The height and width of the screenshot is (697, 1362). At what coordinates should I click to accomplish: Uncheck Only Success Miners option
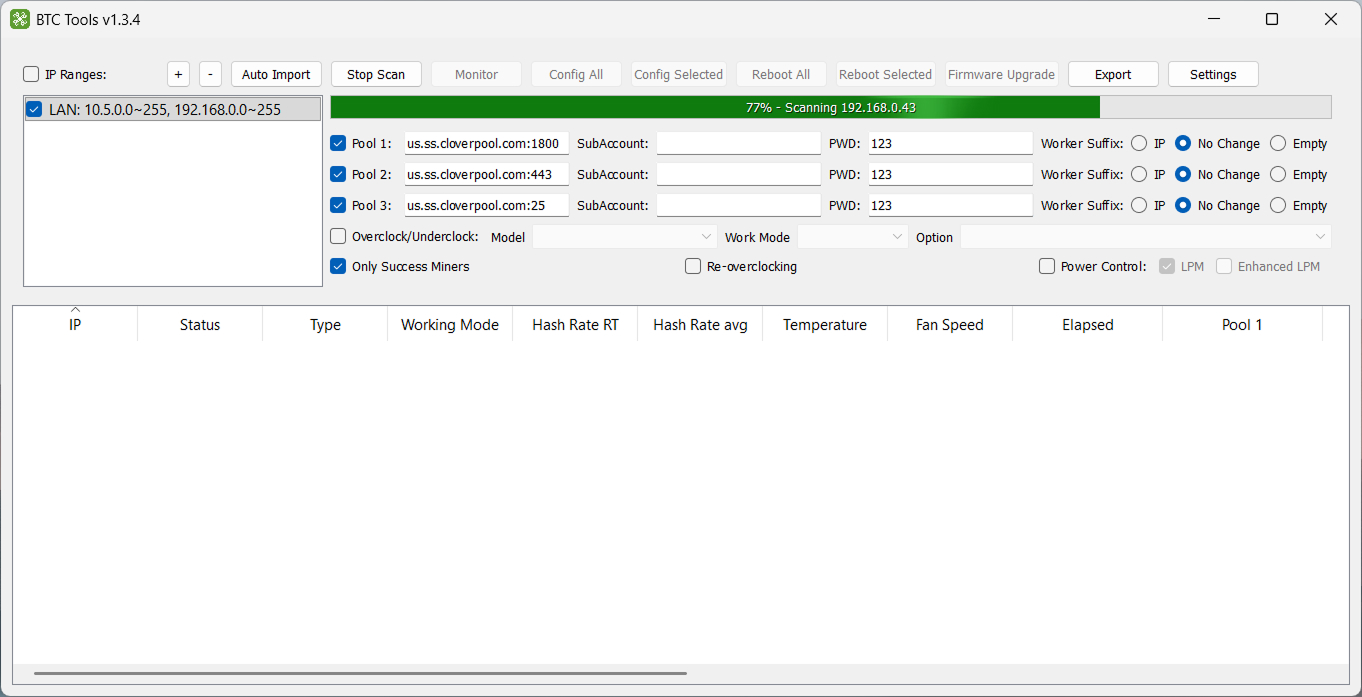point(338,266)
